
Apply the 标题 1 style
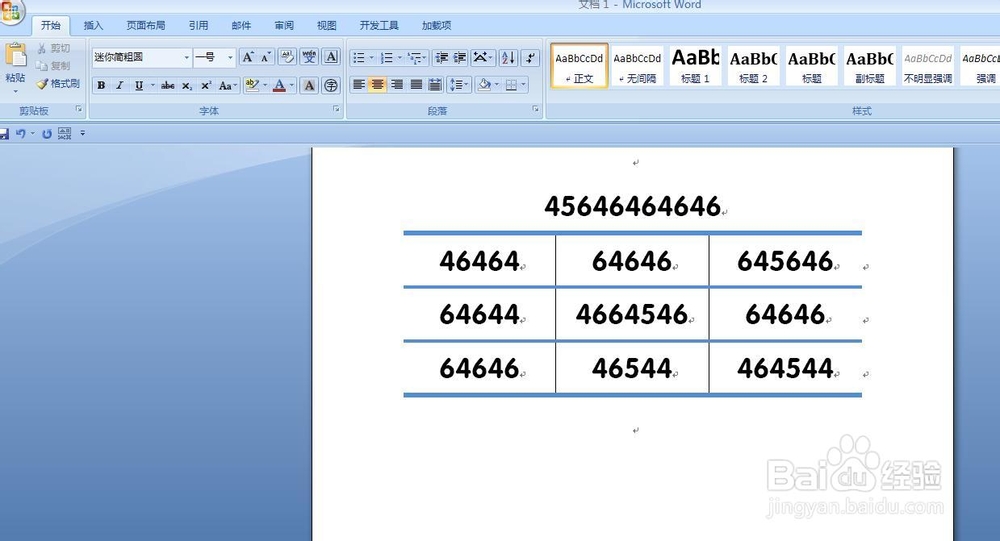[x=695, y=66]
